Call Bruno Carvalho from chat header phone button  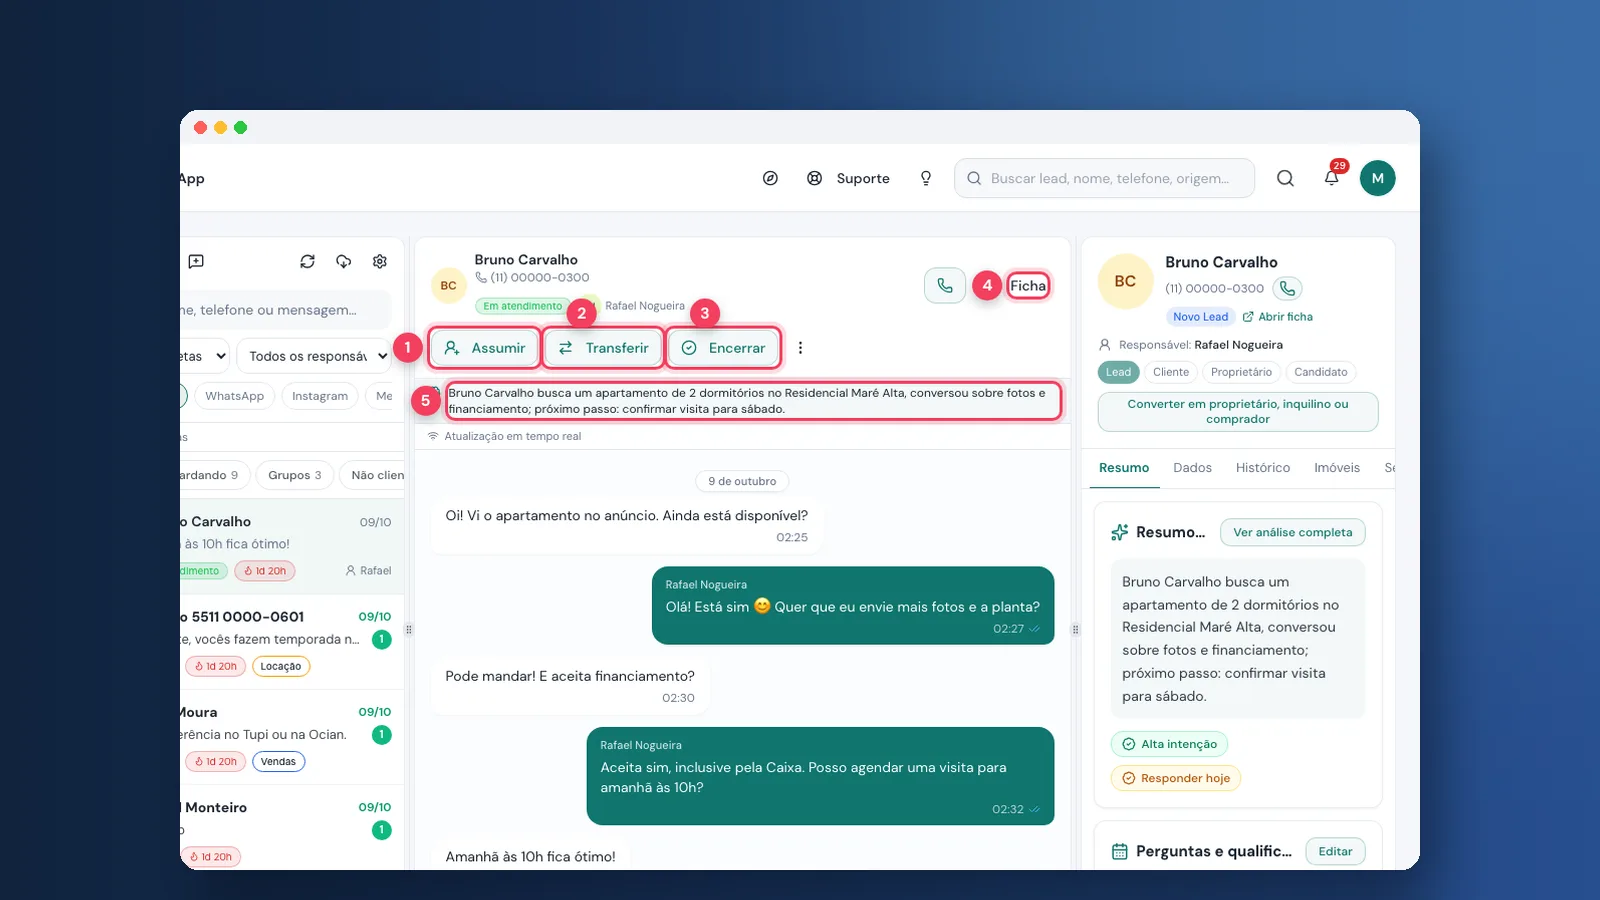(945, 286)
